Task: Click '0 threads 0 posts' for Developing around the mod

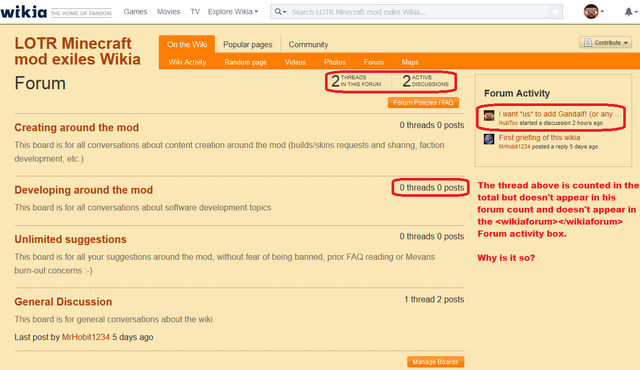Action: 431,188
